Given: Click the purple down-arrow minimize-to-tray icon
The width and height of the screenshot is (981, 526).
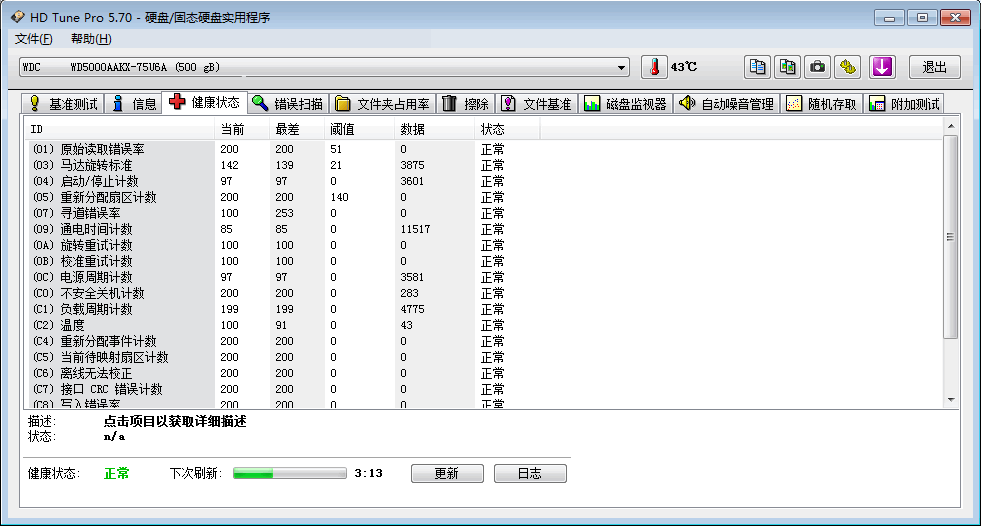Looking at the screenshot, I should (x=881, y=67).
